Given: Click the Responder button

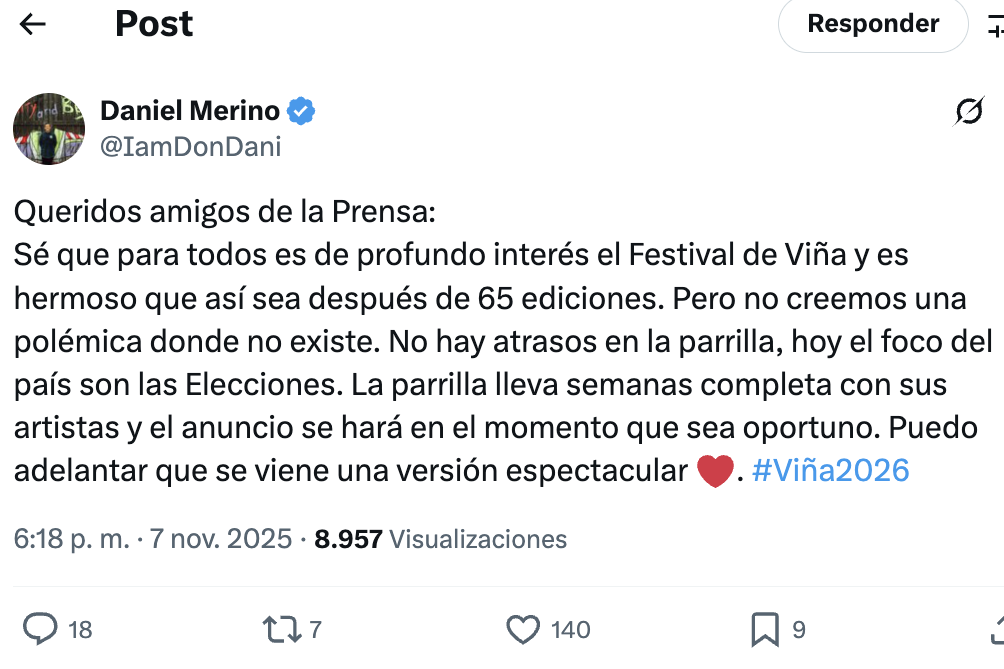Looking at the screenshot, I should tap(872, 25).
